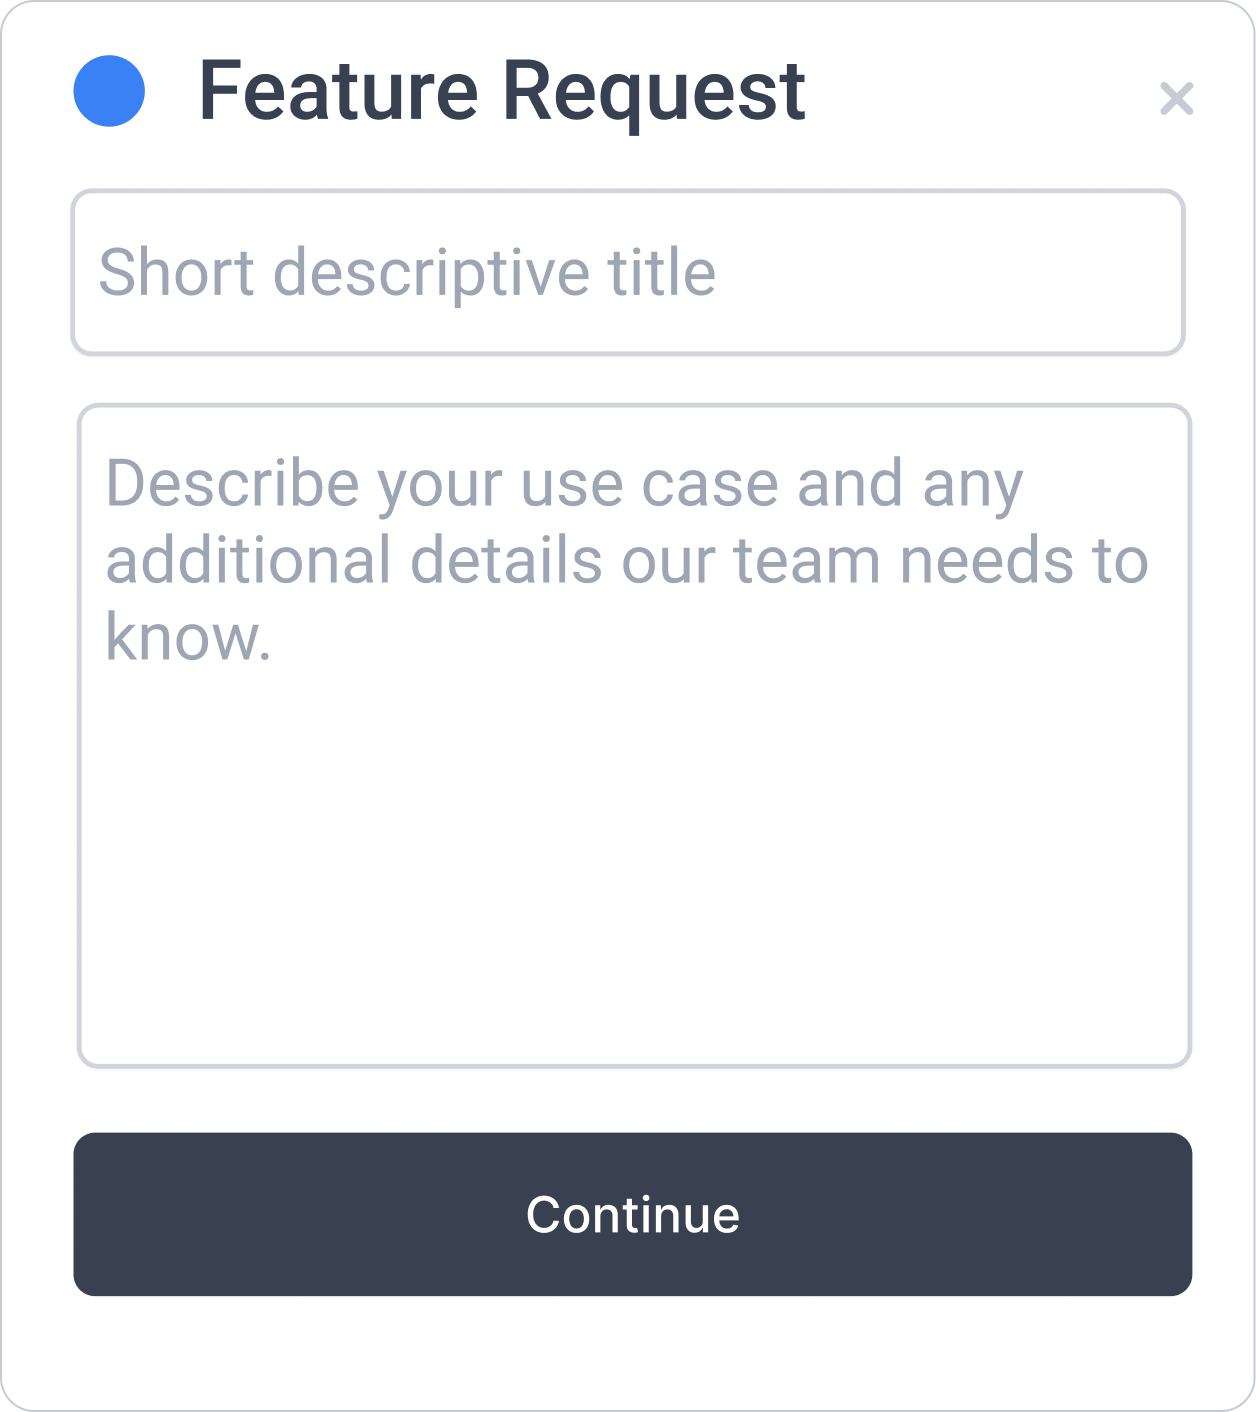
Task: Click inside the "Describe your use case" box
Action: (634, 735)
